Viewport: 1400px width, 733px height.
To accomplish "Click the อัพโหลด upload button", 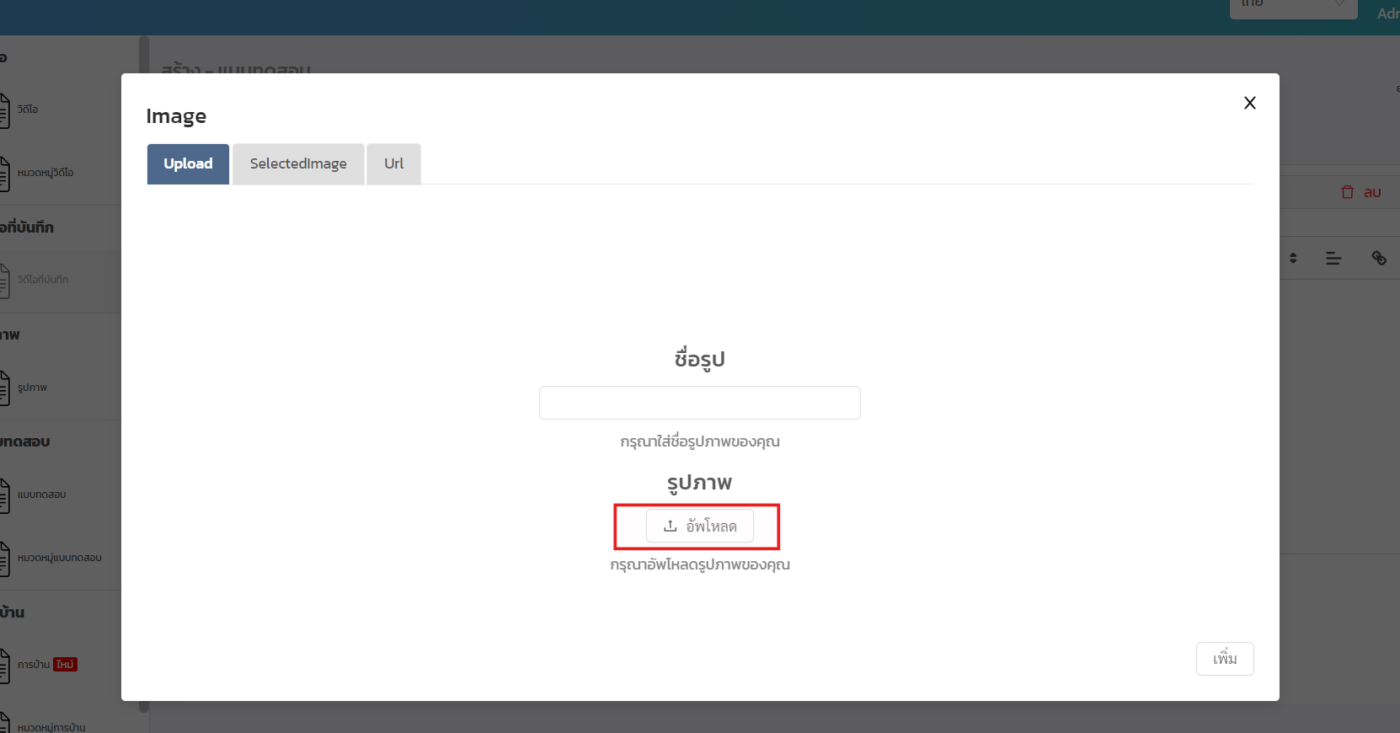I will click(699, 526).
